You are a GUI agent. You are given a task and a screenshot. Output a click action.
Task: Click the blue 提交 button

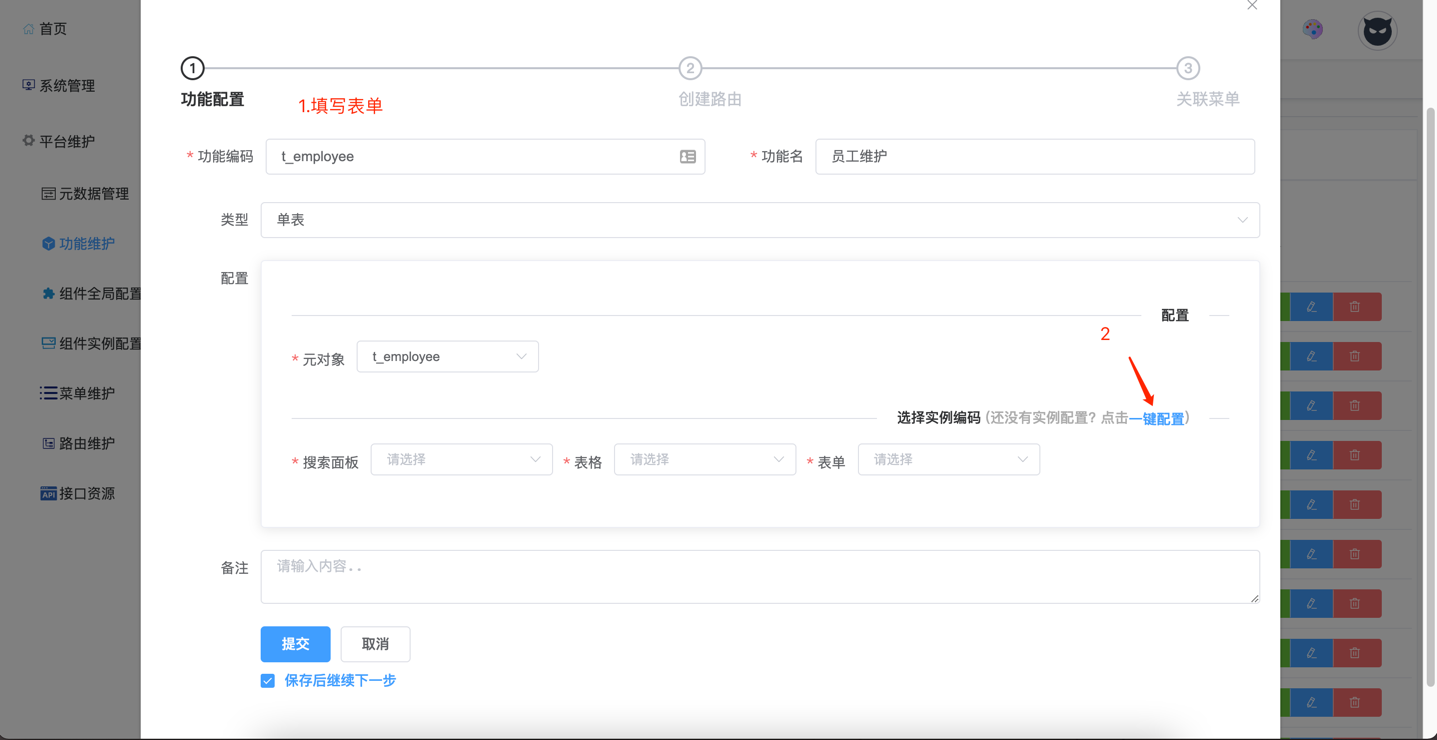[295, 644]
